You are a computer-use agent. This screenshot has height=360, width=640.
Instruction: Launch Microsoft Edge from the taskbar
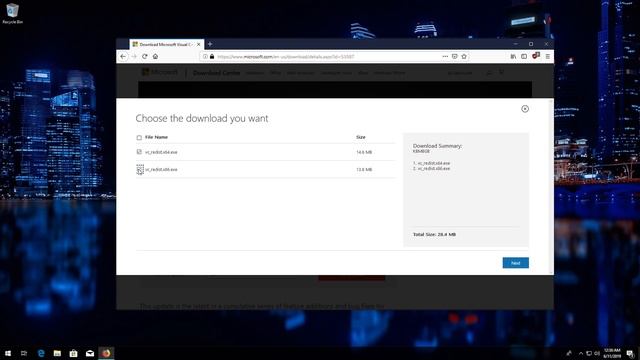41,353
